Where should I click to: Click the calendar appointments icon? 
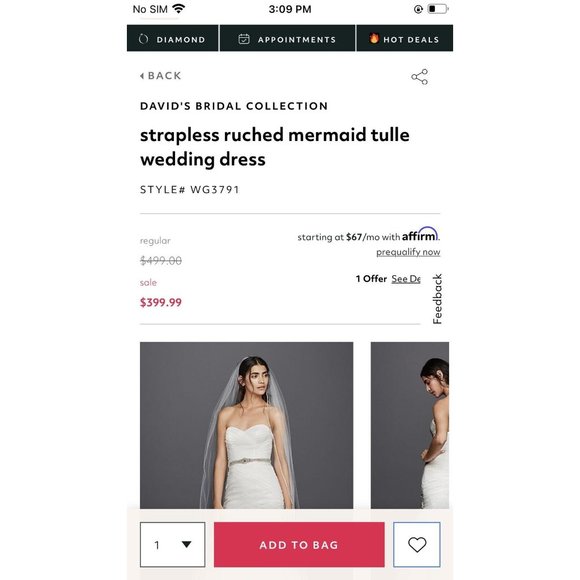244,39
